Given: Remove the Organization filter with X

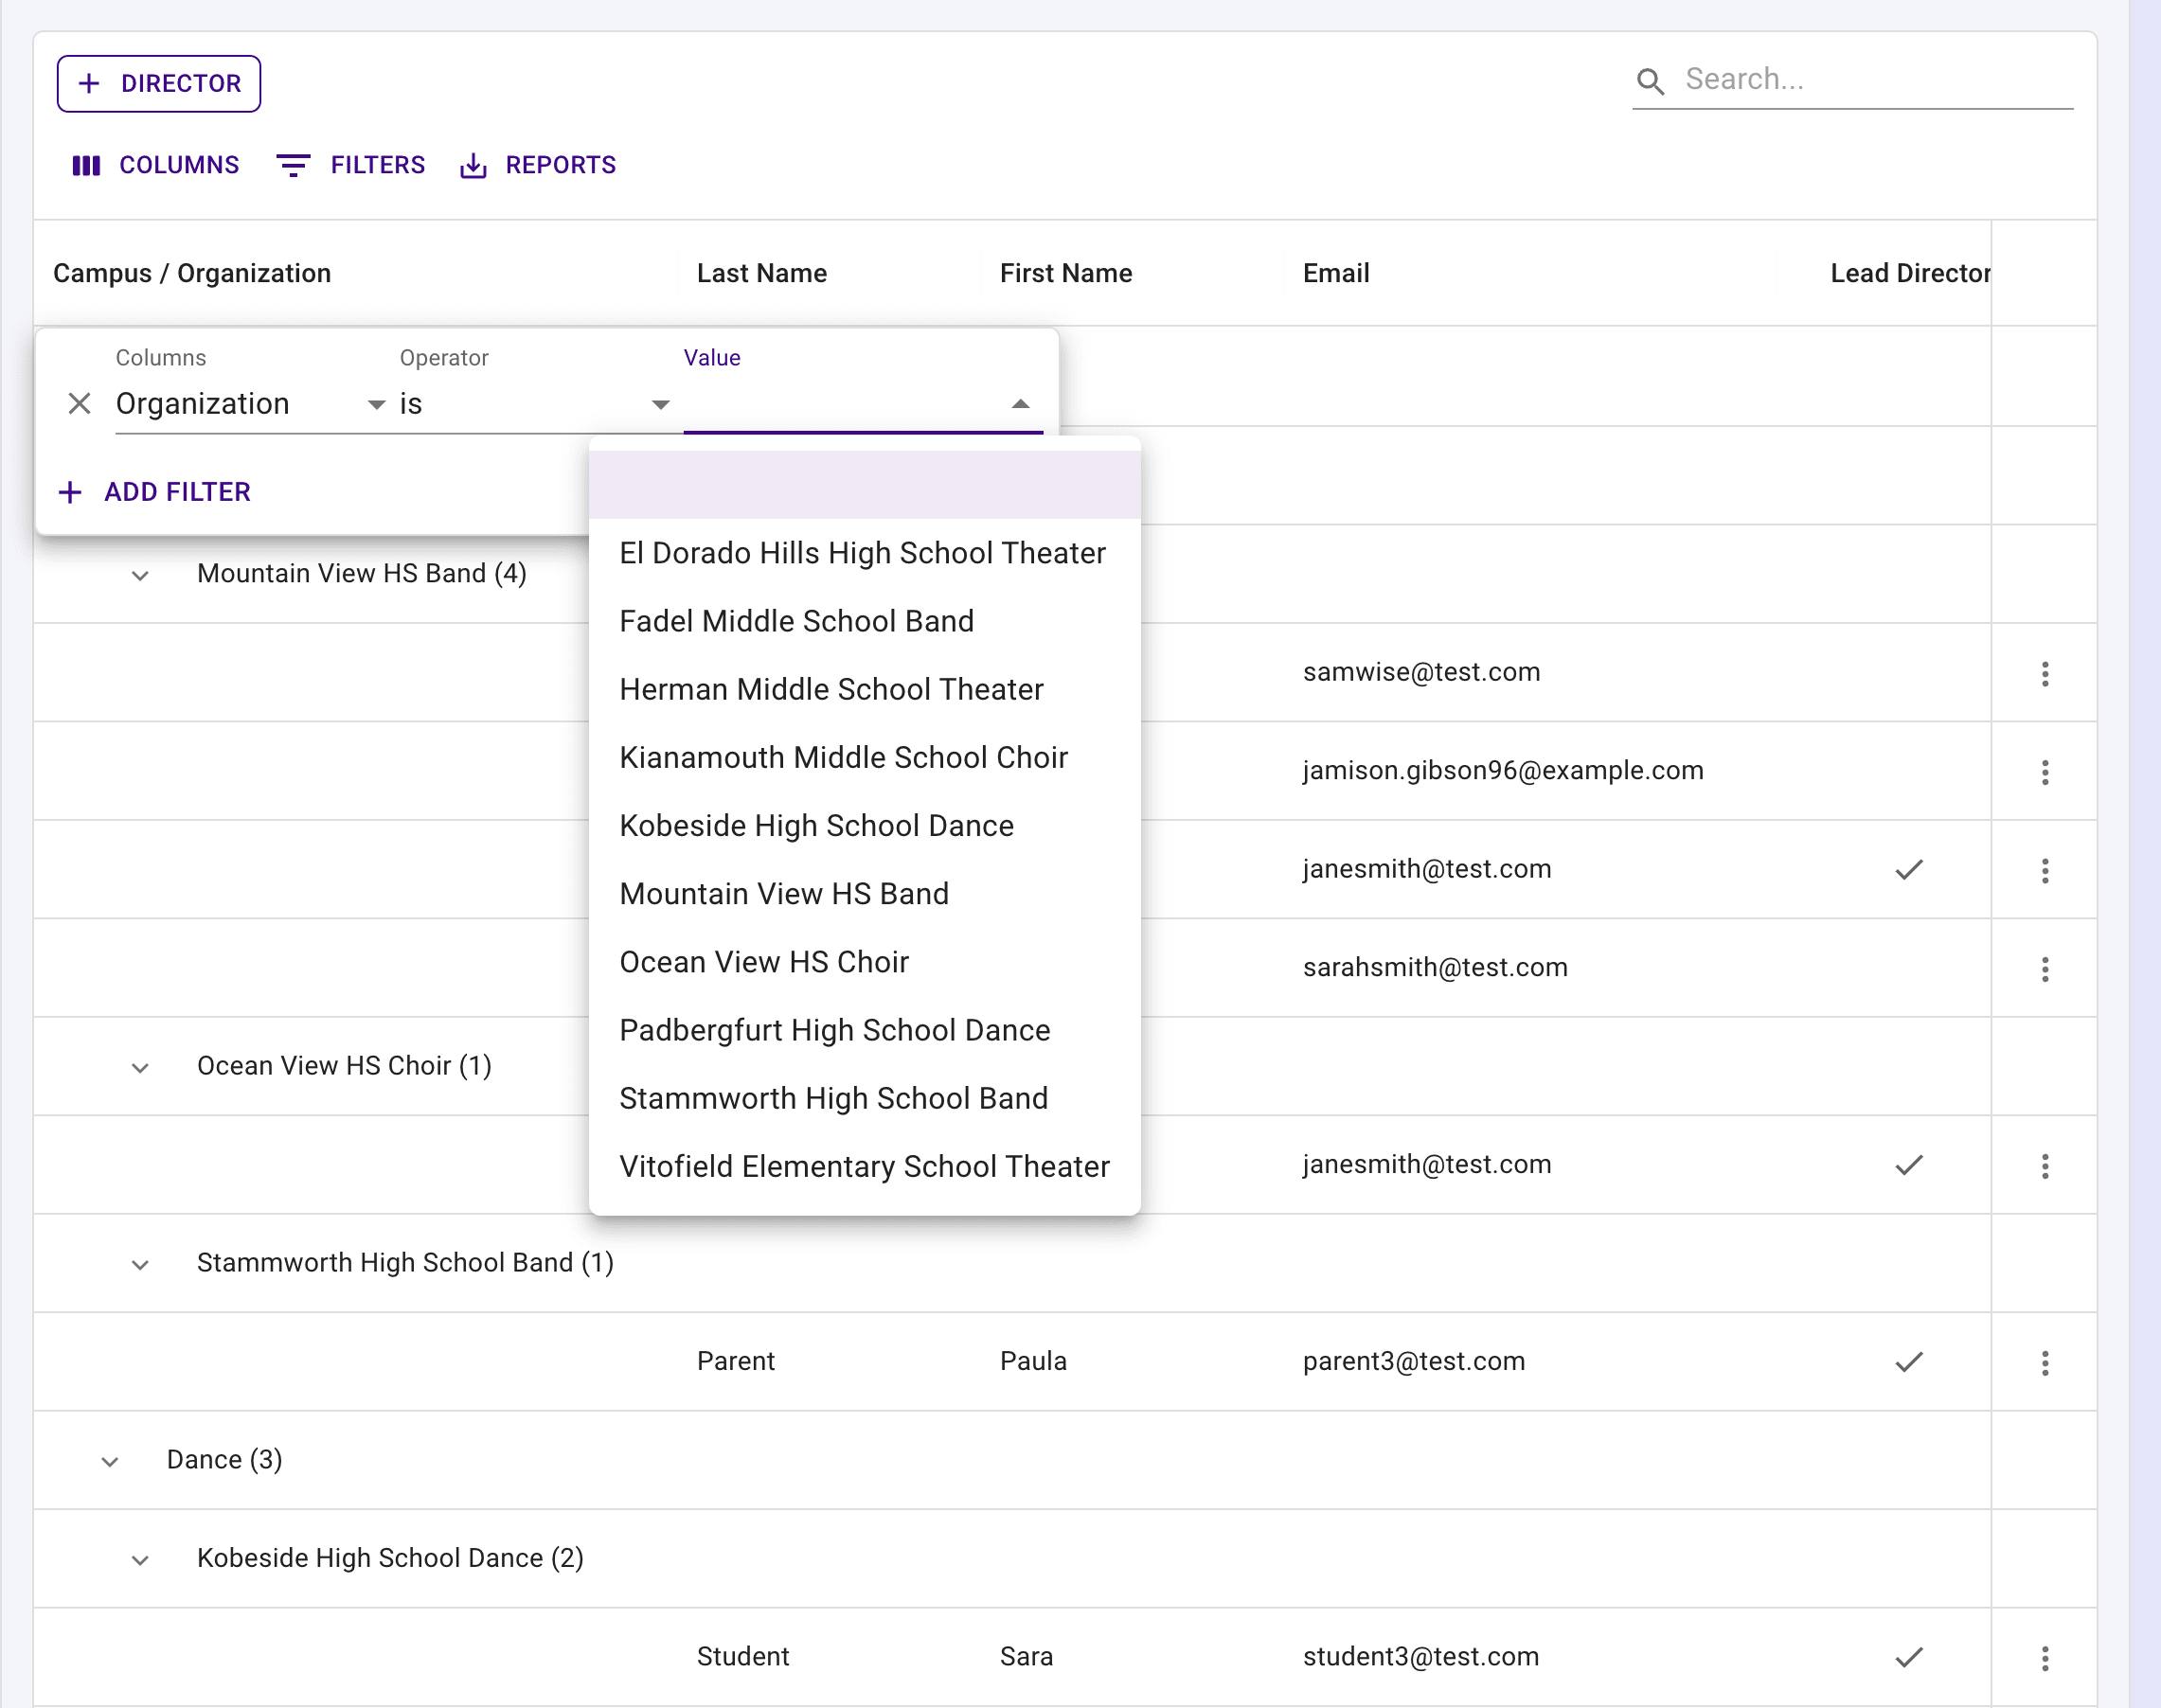Looking at the screenshot, I should 79,404.
